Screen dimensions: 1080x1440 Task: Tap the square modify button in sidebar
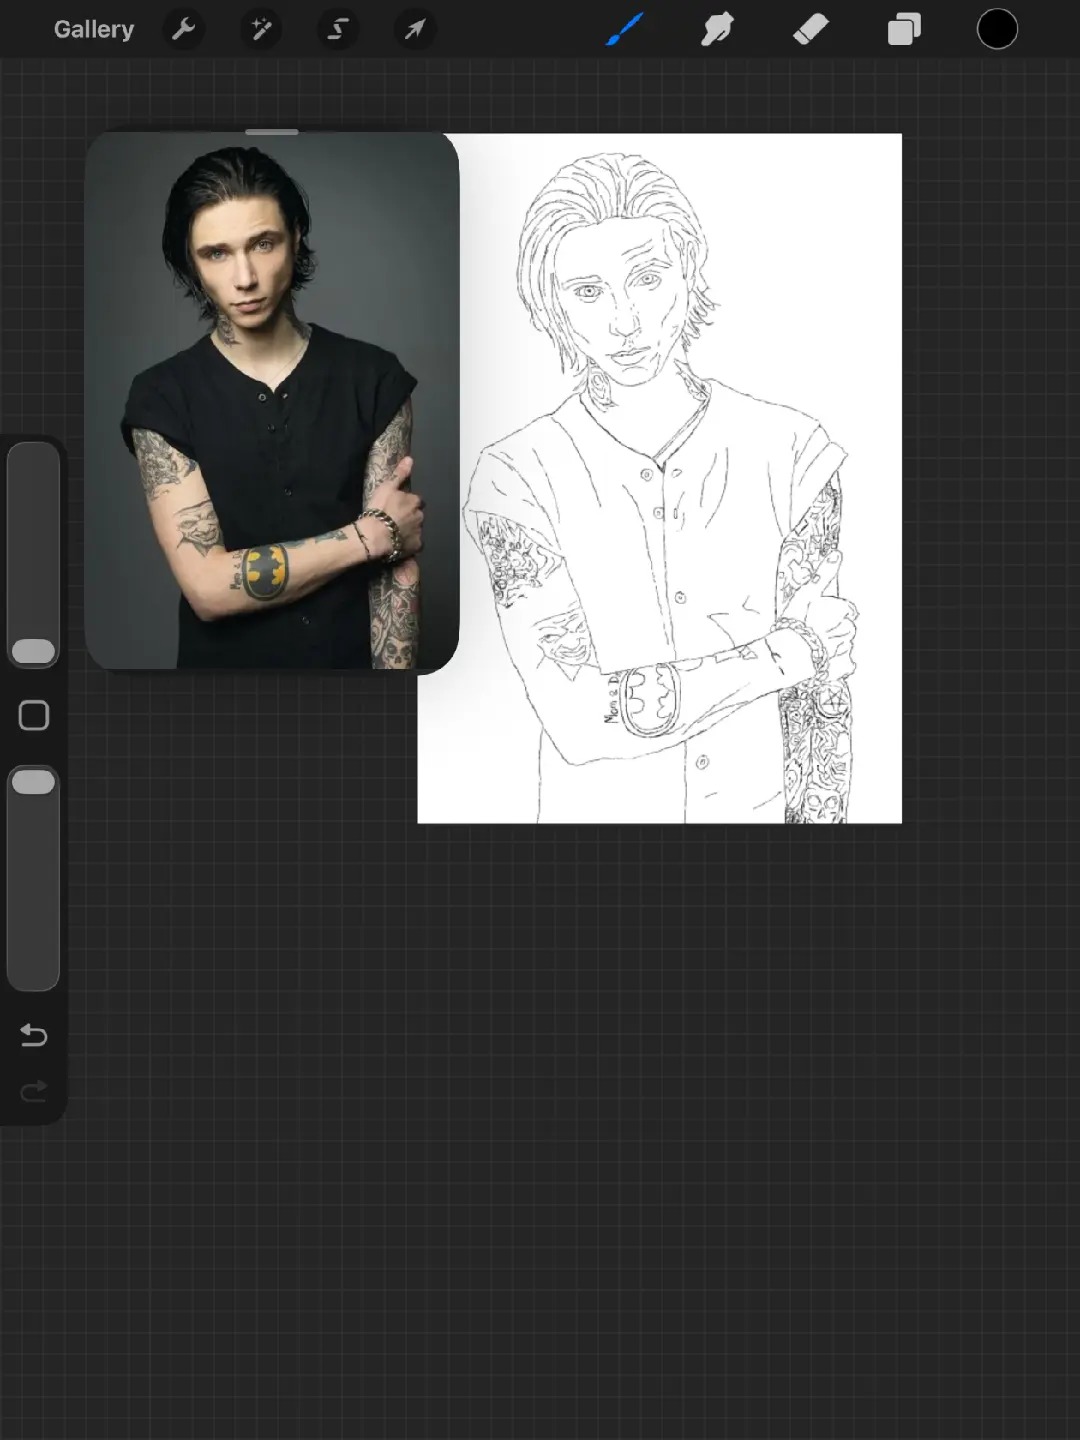(34, 715)
